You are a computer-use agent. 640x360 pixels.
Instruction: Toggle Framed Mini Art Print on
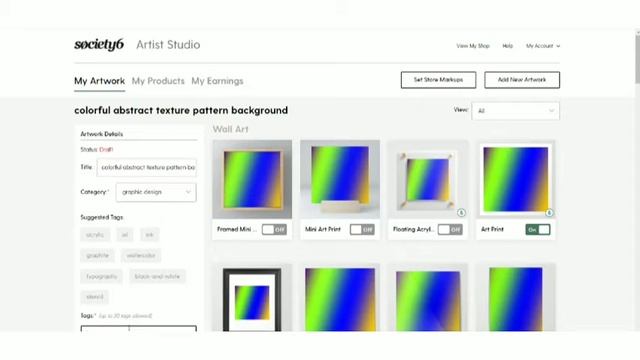[x=274, y=229]
